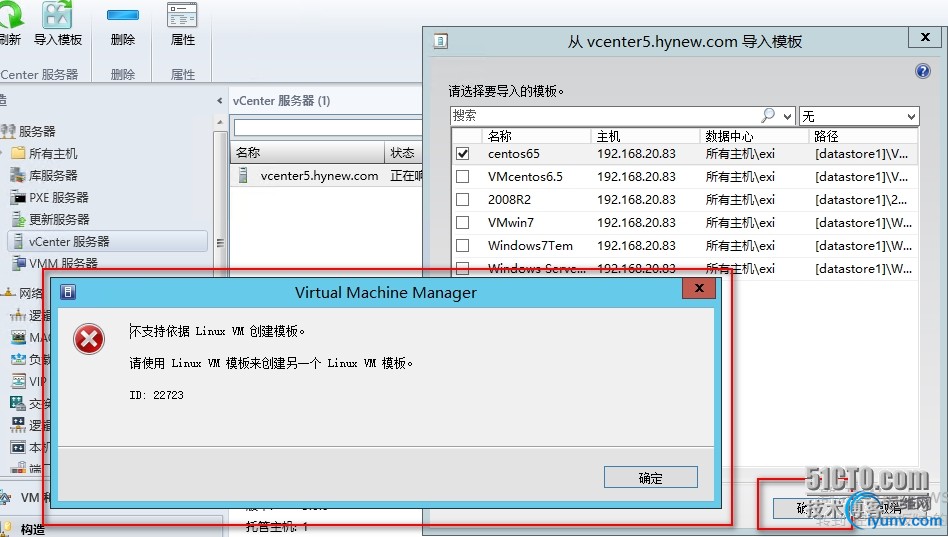
Task: Click the Import Template ribbon icon
Action: (x=57, y=15)
